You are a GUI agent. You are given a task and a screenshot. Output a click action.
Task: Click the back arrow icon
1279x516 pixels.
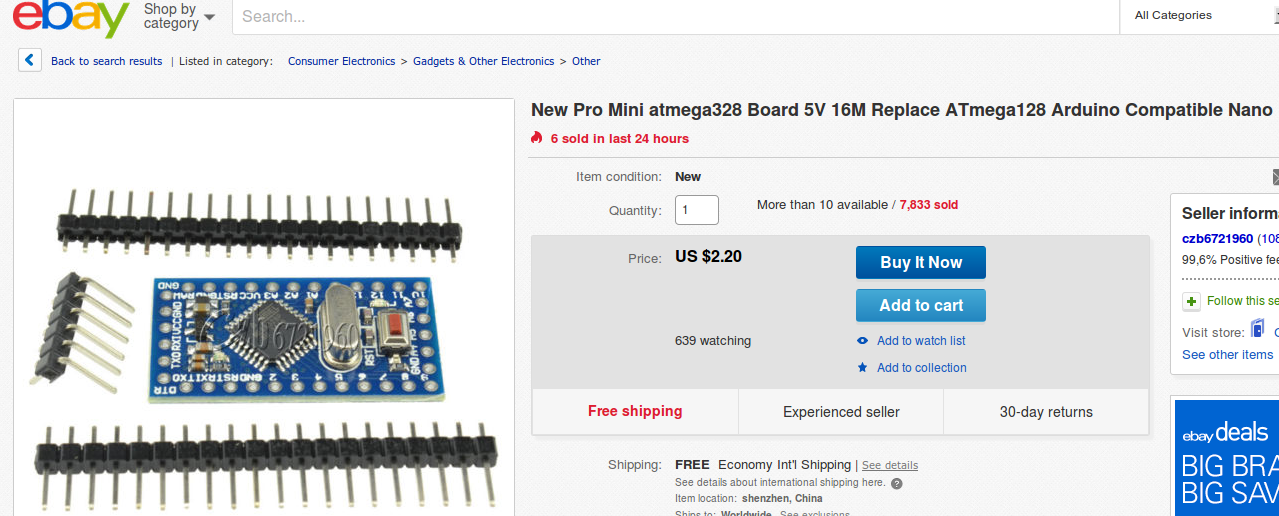click(29, 61)
